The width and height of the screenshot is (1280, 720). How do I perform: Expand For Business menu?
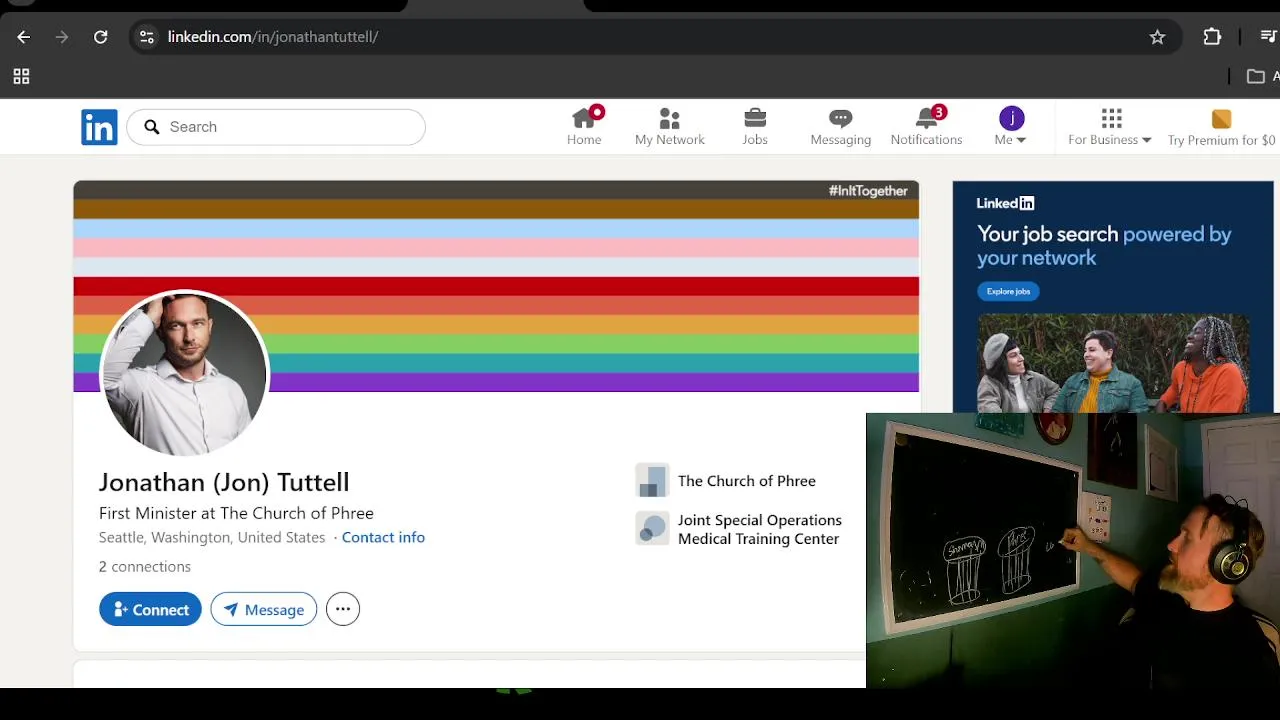coord(1110,127)
